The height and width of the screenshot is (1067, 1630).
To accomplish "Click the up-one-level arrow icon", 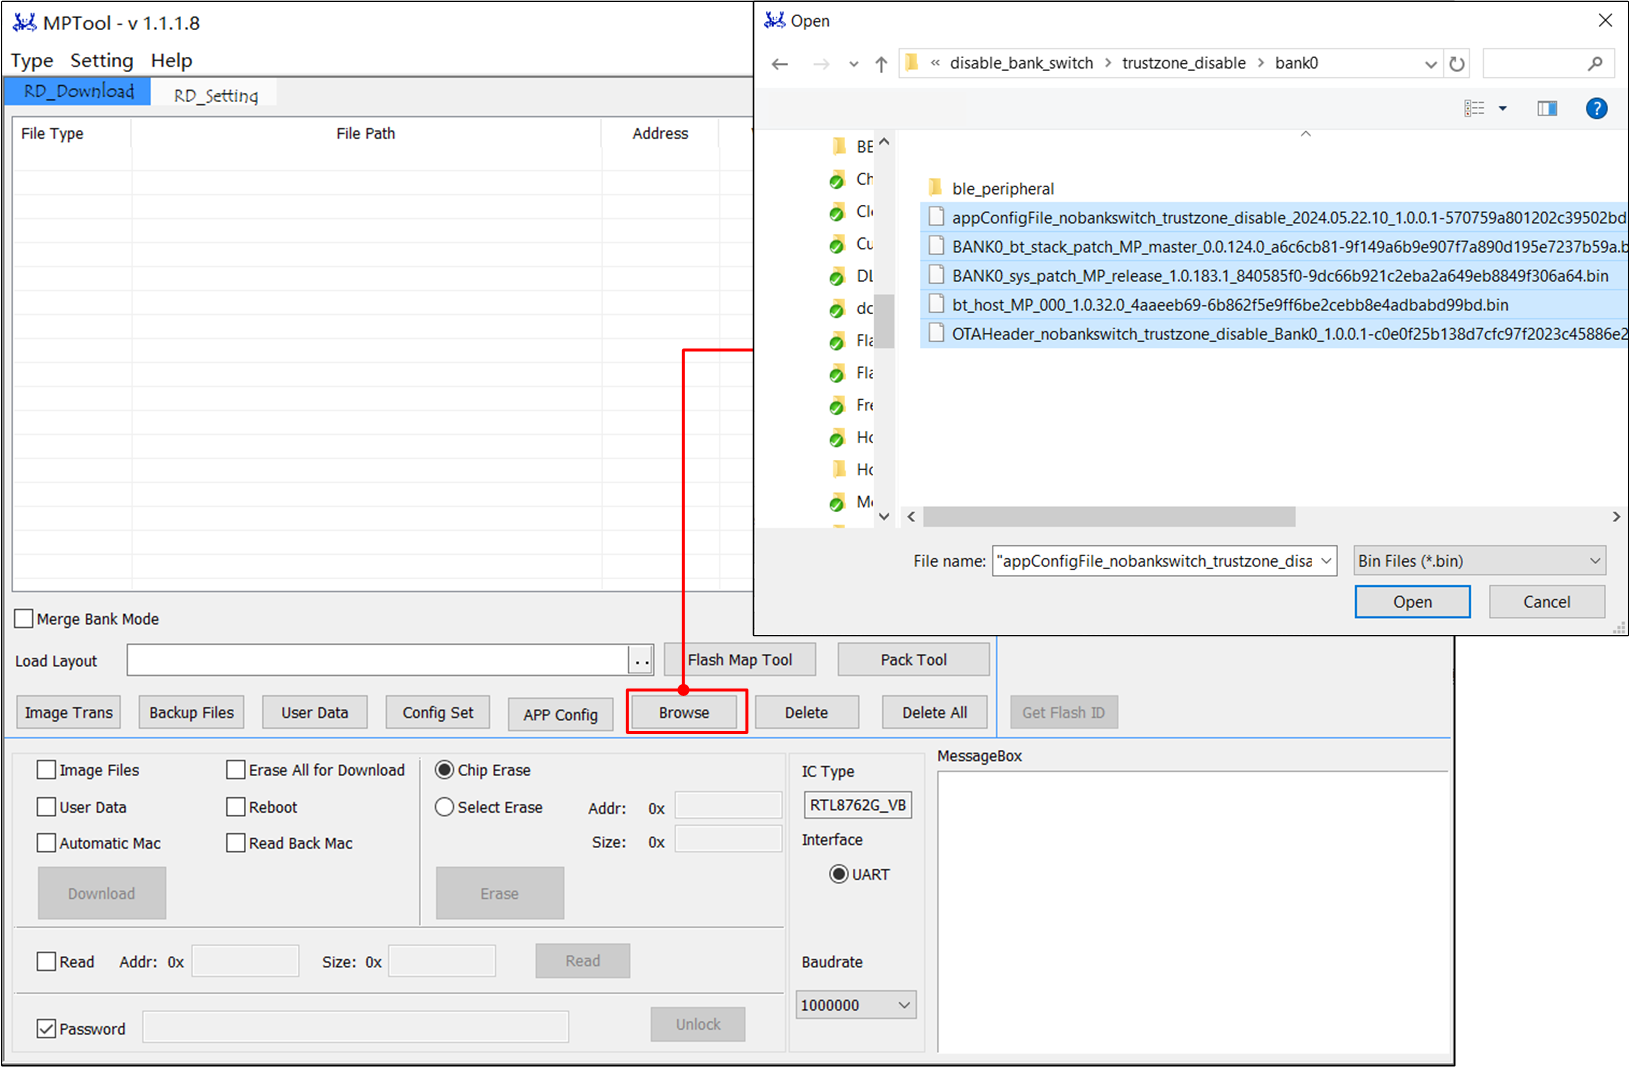I will [x=881, y=64].
